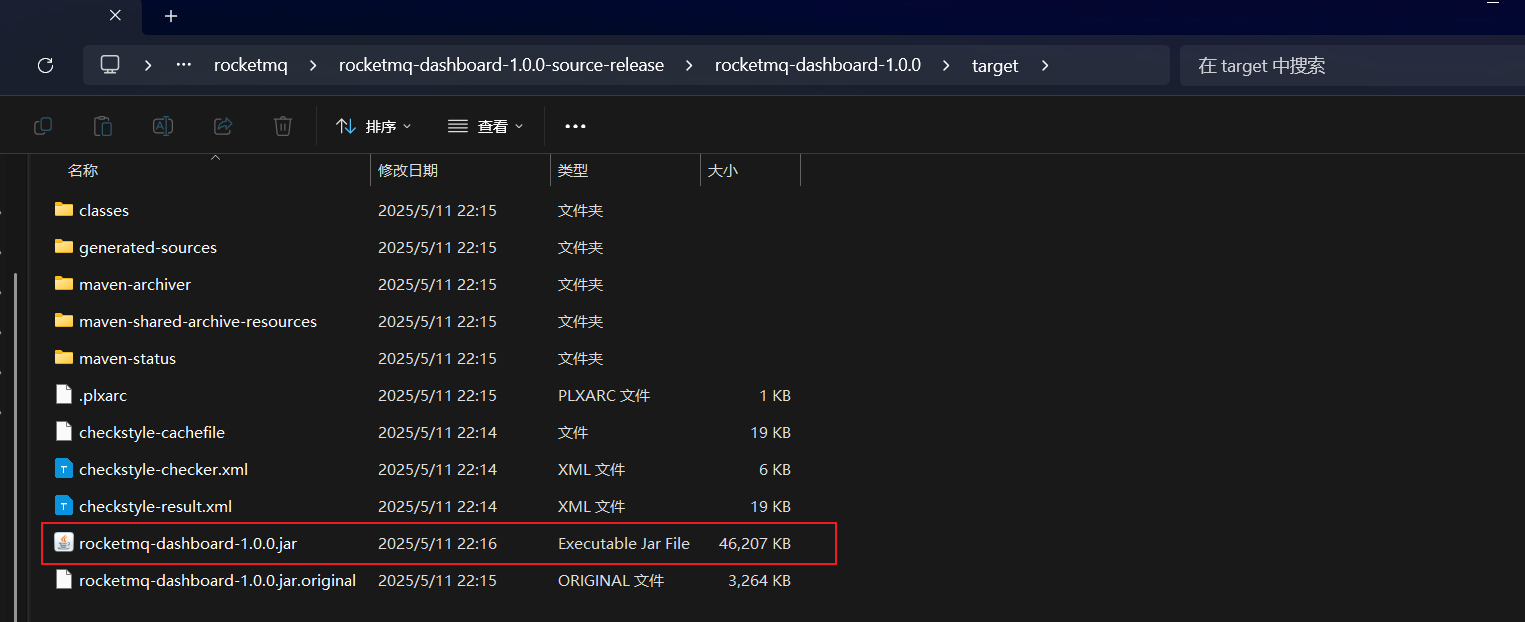Screen dimensions: 1525x622
Task: Click the maven-shared-archive-resources name
Action: pyautogui.click(x=198, y=322)
